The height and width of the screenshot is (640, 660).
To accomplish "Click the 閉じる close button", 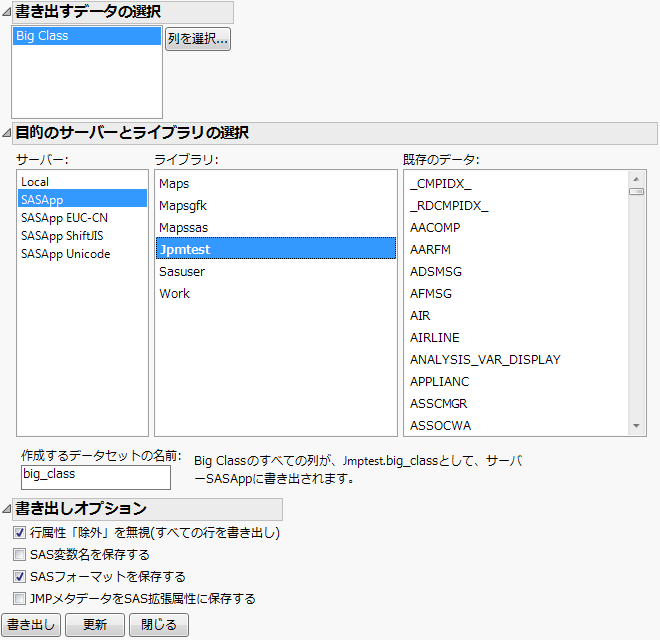I will (159, 626).
